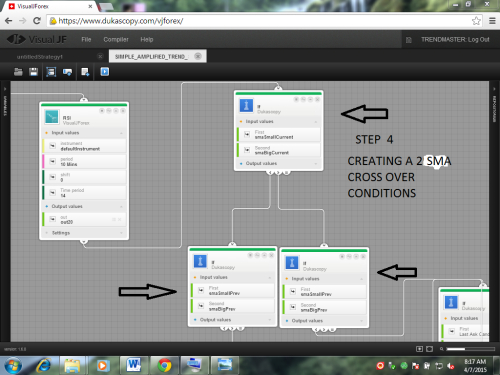
Task: Click TRENDMASTER Log Out link
Action: pyautogui.click(x=455, y=39)
